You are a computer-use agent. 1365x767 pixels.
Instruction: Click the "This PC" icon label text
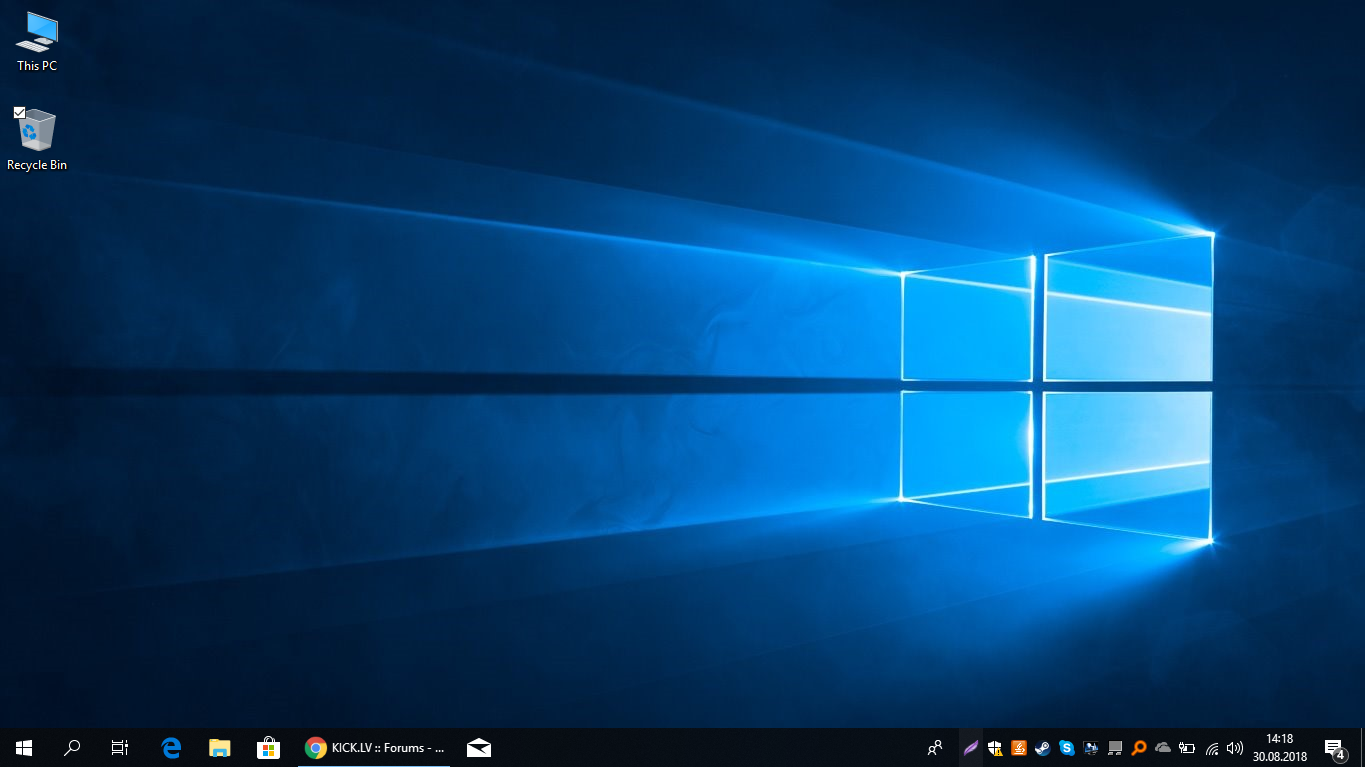[37, 66]
